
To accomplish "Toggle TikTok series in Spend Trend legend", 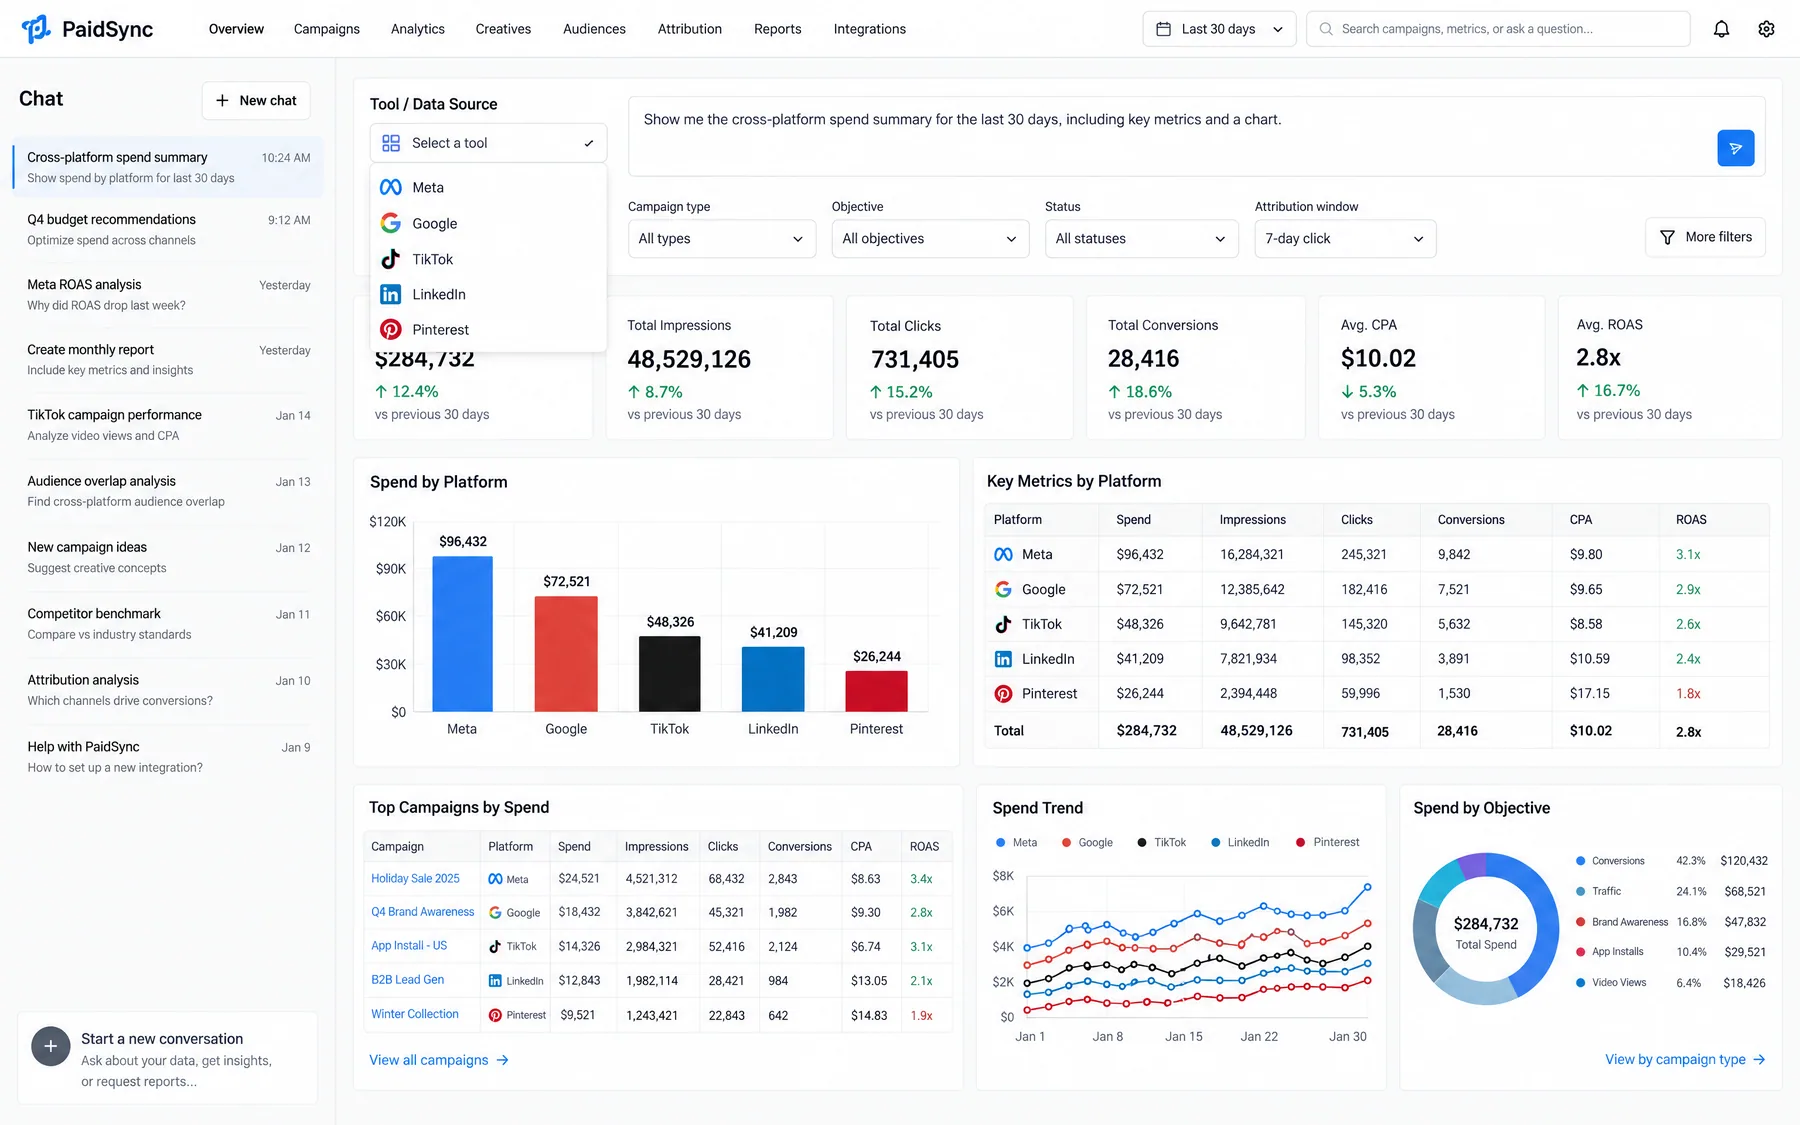I will [x=1161, y=842].
